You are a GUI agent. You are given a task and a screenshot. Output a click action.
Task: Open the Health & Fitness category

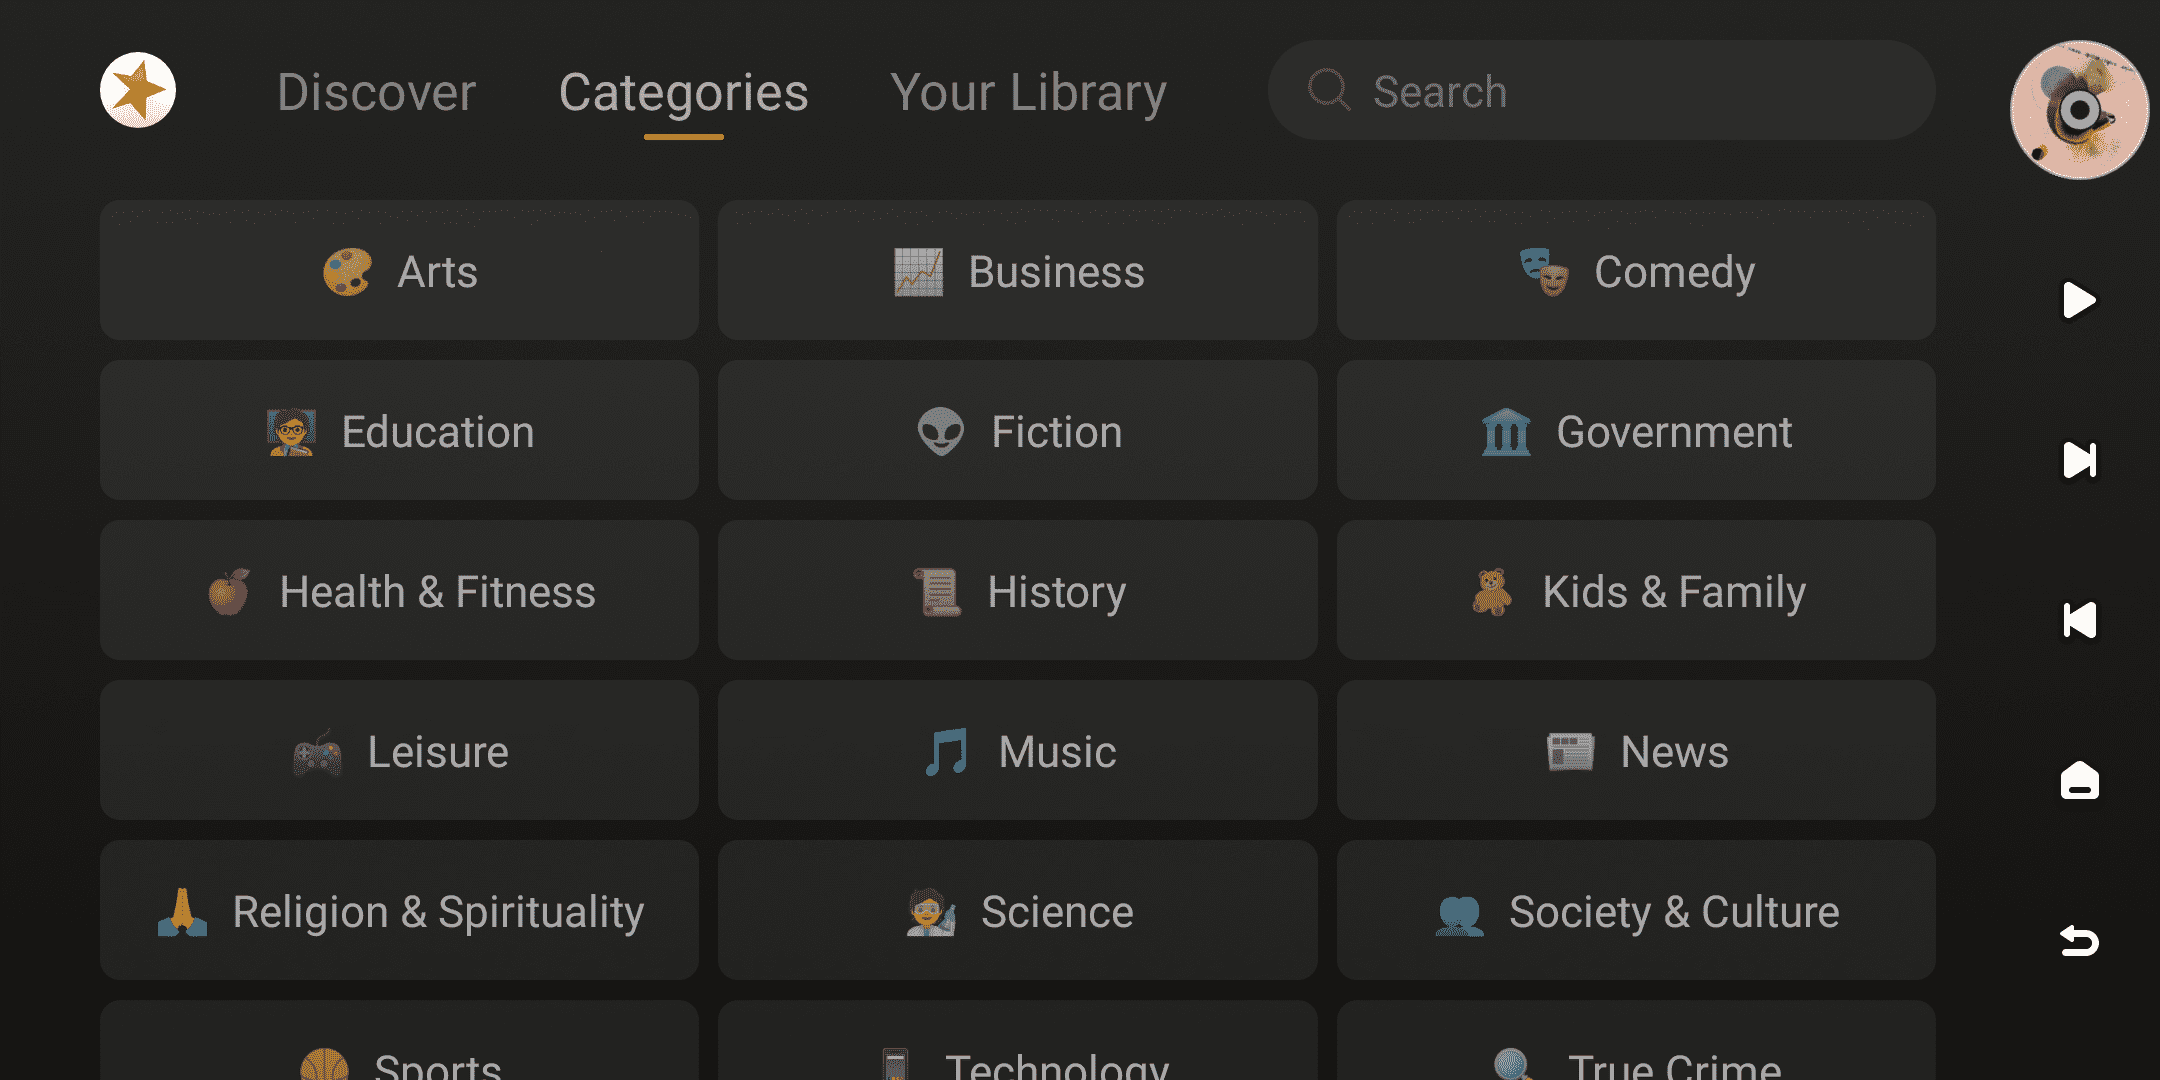[399, 591]
